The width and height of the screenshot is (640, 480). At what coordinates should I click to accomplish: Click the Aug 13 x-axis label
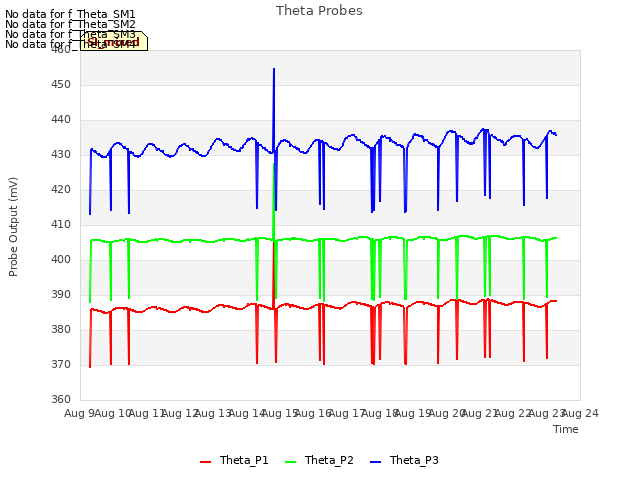click(213, 414)
